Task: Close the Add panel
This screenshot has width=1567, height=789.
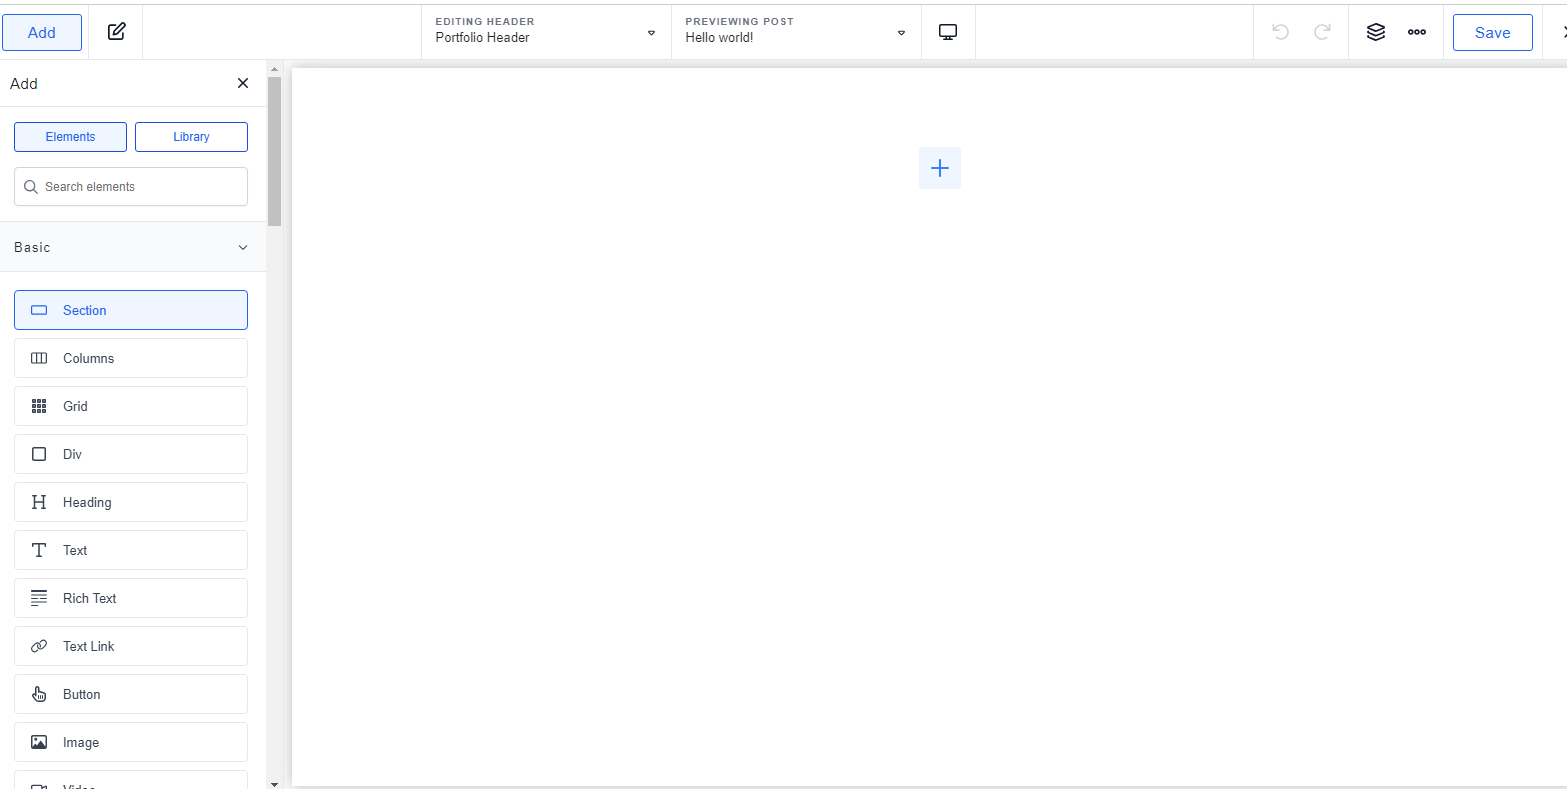Action: tap(242, 83)
